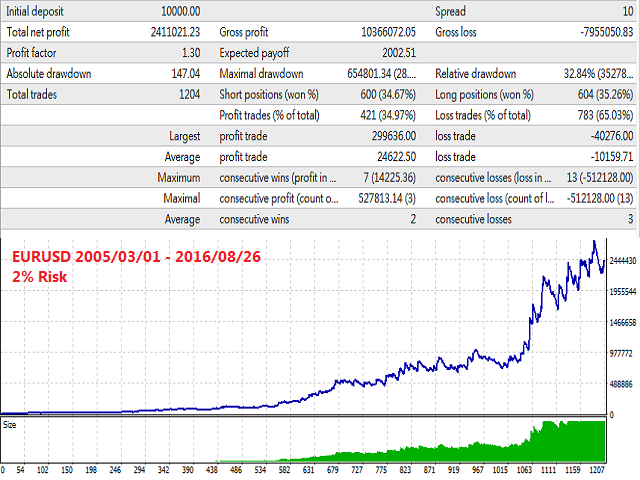The height and width of the screenshot is (480, 640).
Task: Click the Absolute drawdown label
Action: click(x=49, y=73)
